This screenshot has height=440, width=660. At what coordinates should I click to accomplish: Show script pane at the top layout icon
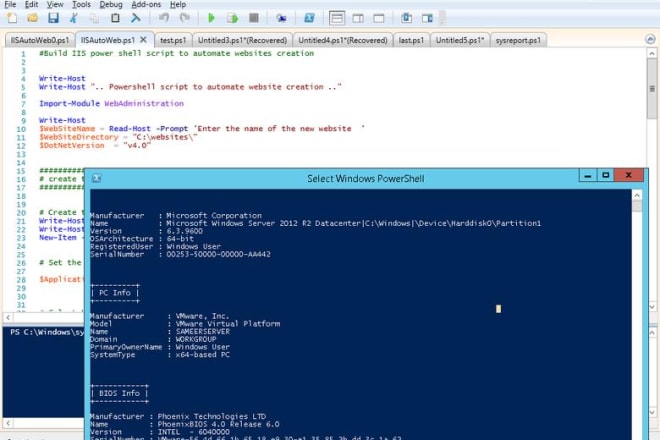click(x=337, y=18)
